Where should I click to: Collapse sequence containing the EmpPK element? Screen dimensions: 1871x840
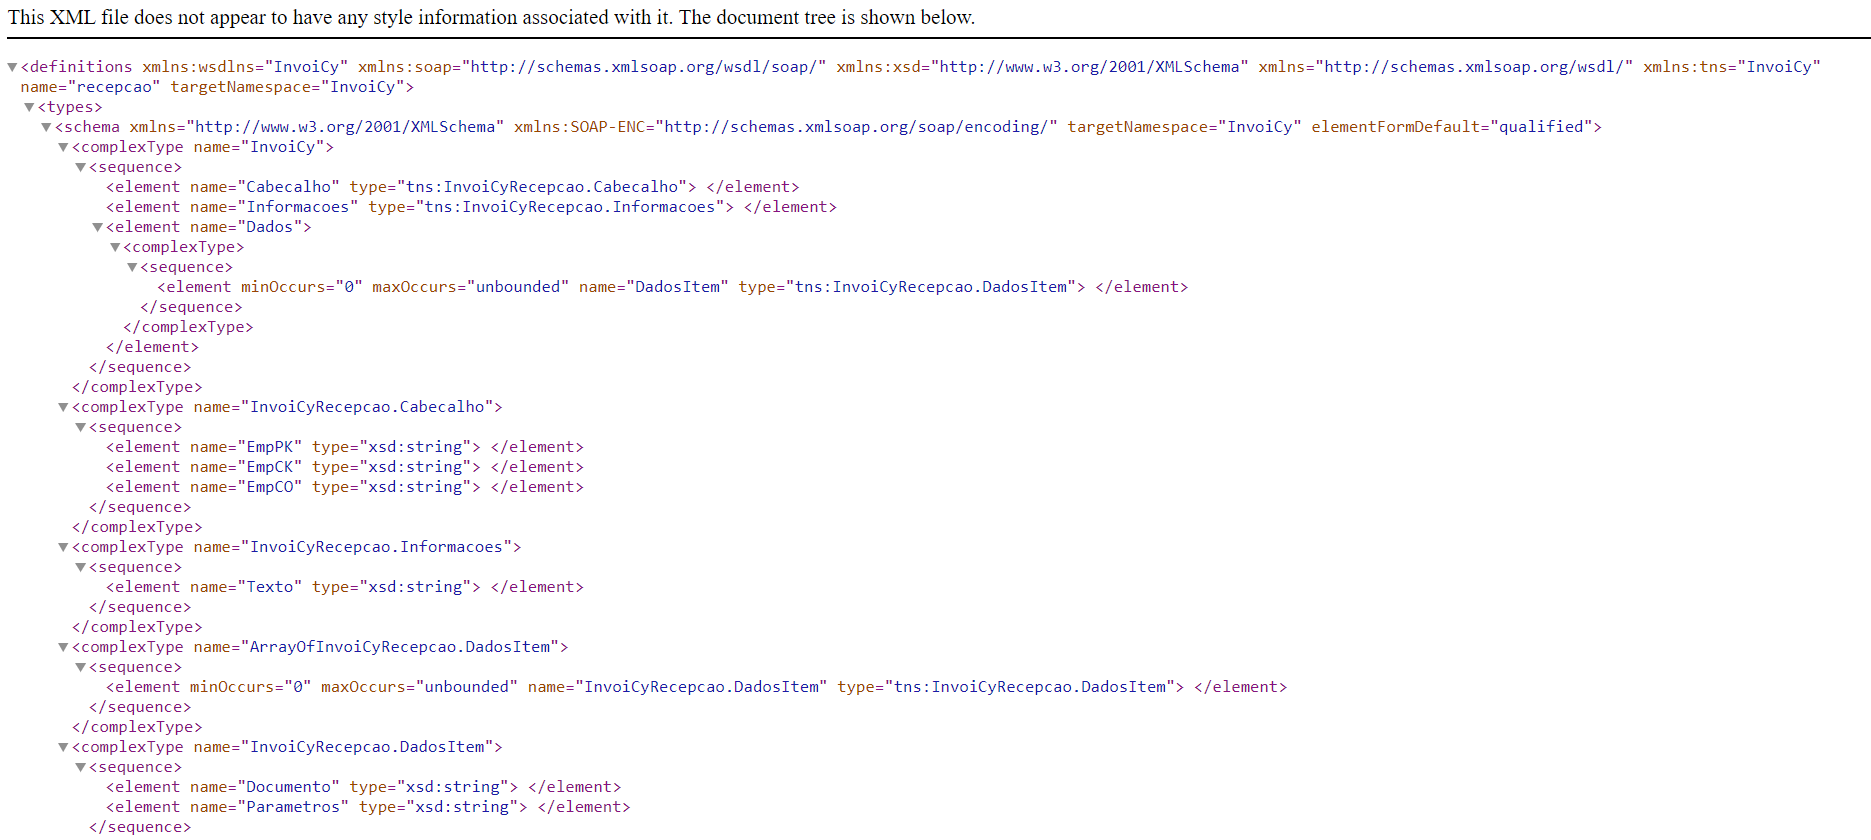coord(80,427)
